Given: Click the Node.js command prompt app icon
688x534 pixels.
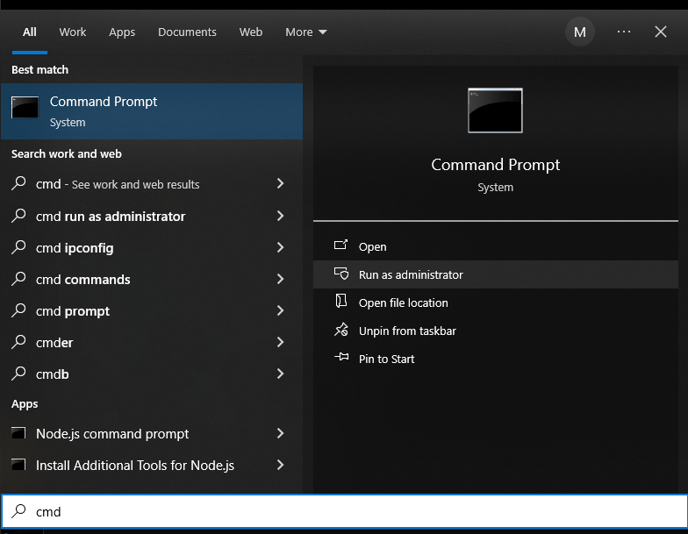Looking at the screenshot, I should tap(18, 434).
